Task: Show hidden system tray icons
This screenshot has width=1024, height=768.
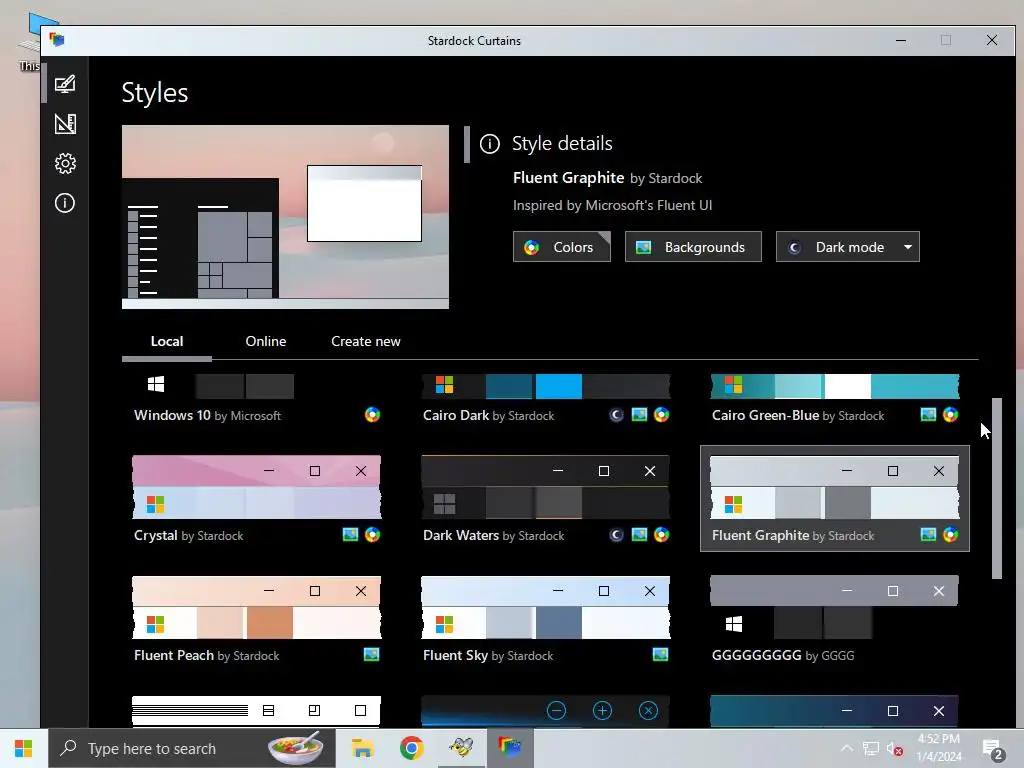Action: click(x=846, y=748)
